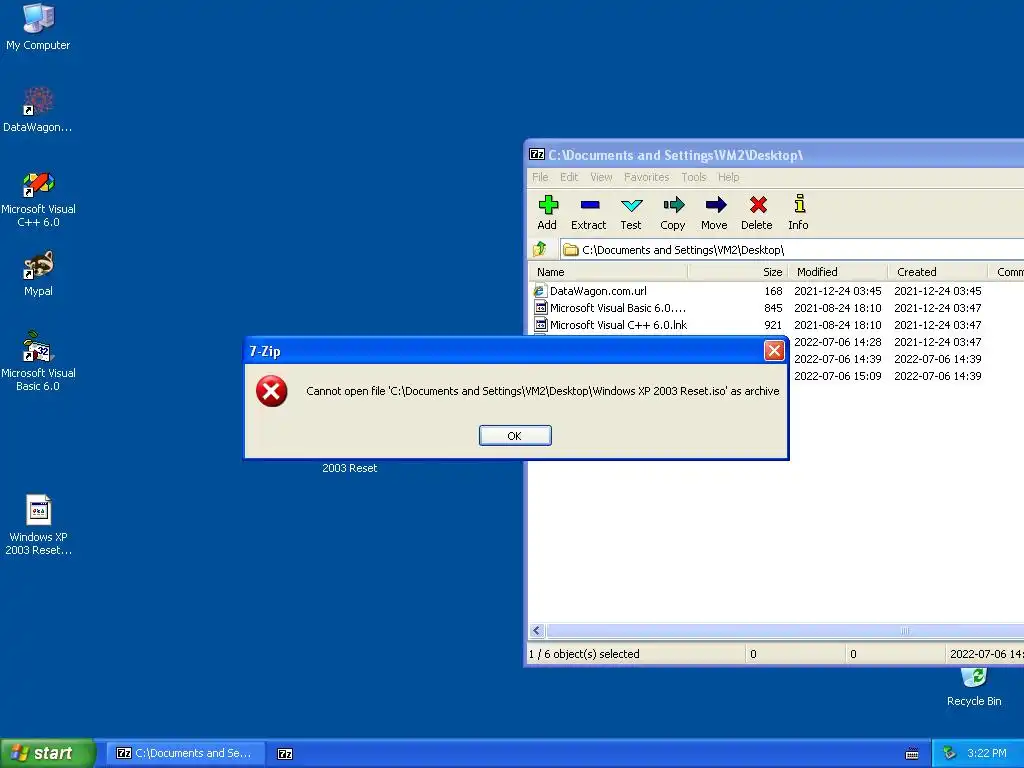Open the Windows Start menu
This screenshot has height=768, width=1024.
point(47,753)
